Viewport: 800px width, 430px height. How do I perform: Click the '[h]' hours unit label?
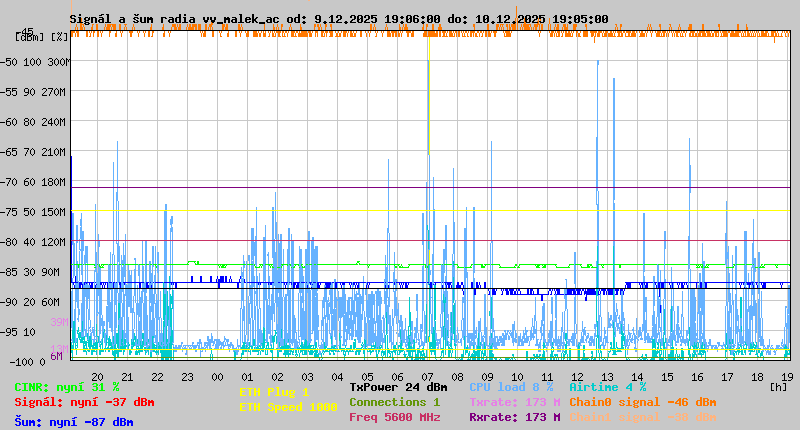[x=778, y=387]
